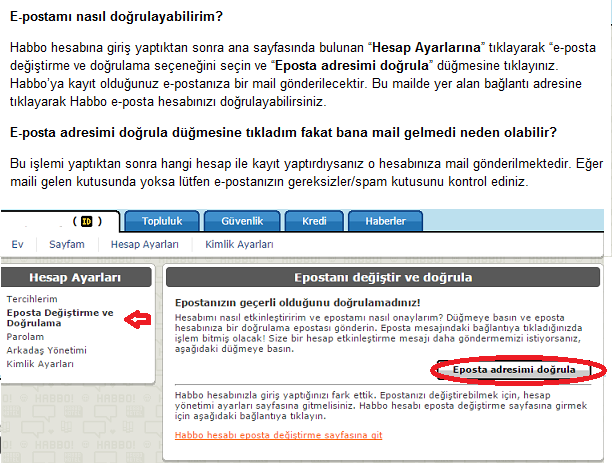The width and height of the screenshot is (615, 469).
Task: Click the heading about 'bana mail gelmedi neden olabilir?'
Action: pyautogui.click(x=283, y=133)
